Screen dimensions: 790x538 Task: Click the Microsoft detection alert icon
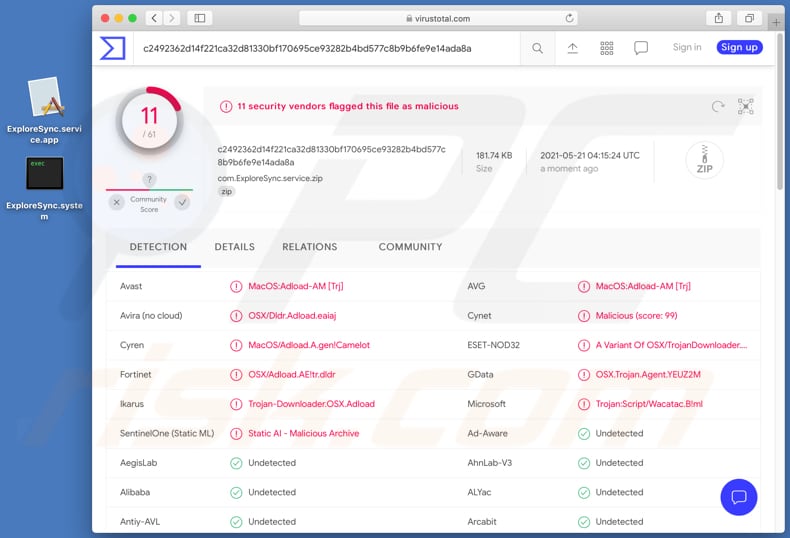[583, 404]
